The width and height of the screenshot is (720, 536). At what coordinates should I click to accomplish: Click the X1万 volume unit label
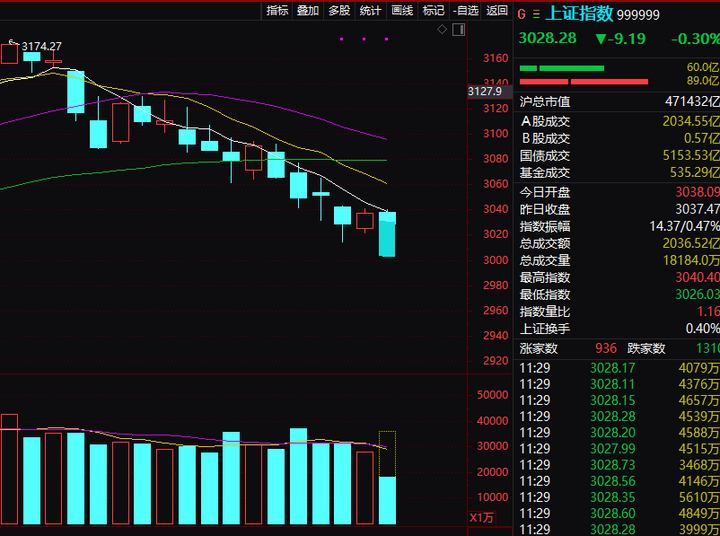point(481,518)
